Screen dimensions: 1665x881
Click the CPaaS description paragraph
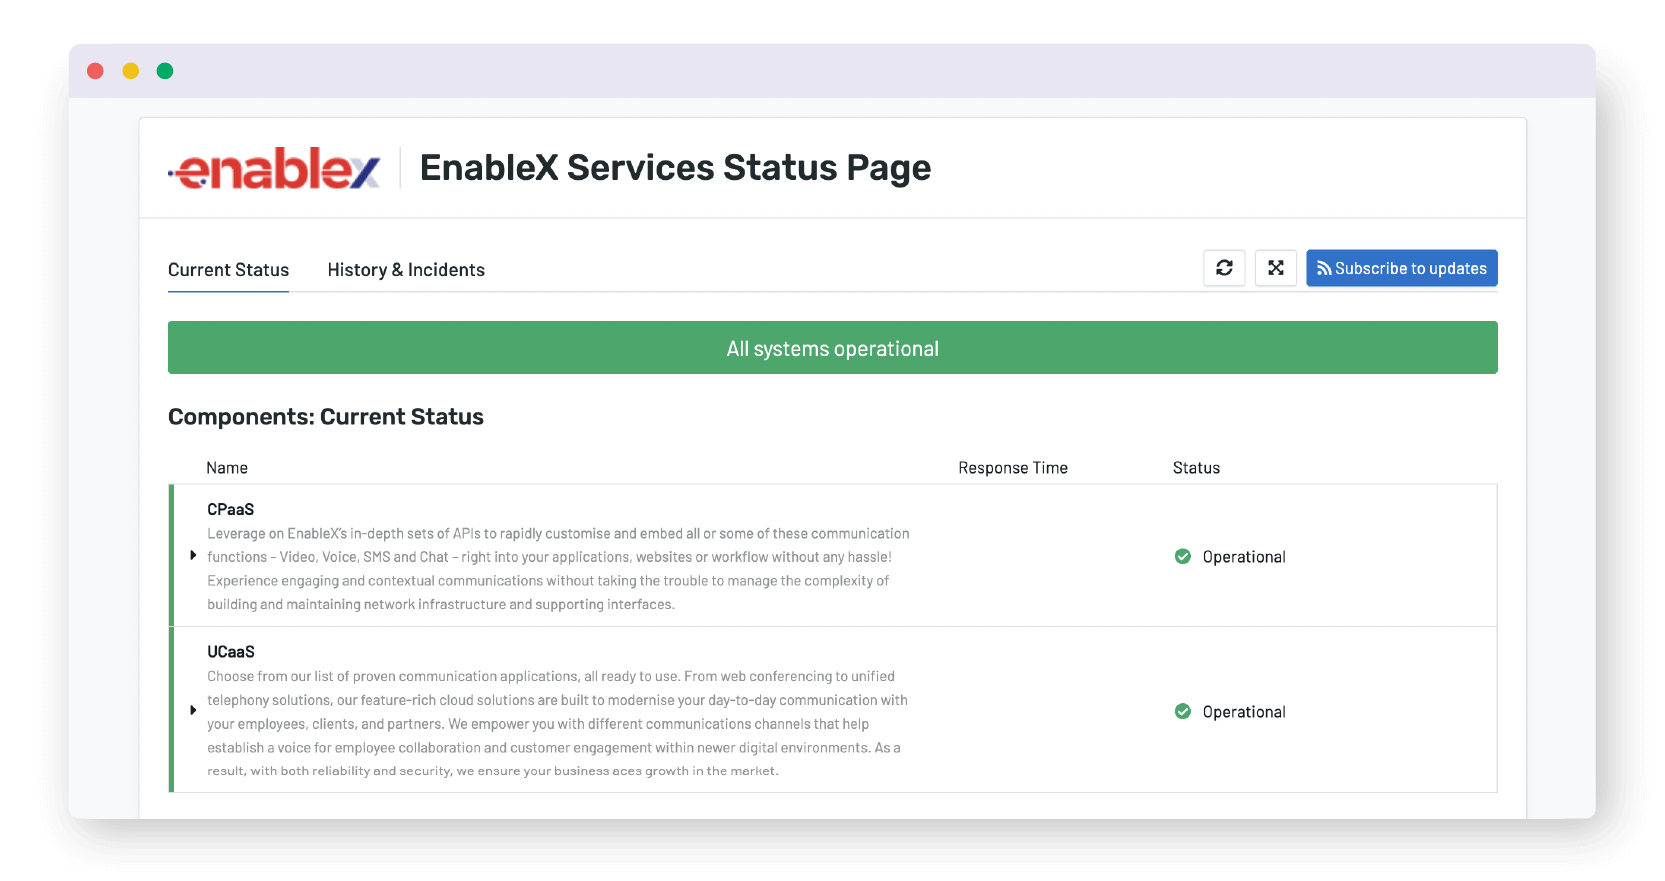(x=558, y=569)
